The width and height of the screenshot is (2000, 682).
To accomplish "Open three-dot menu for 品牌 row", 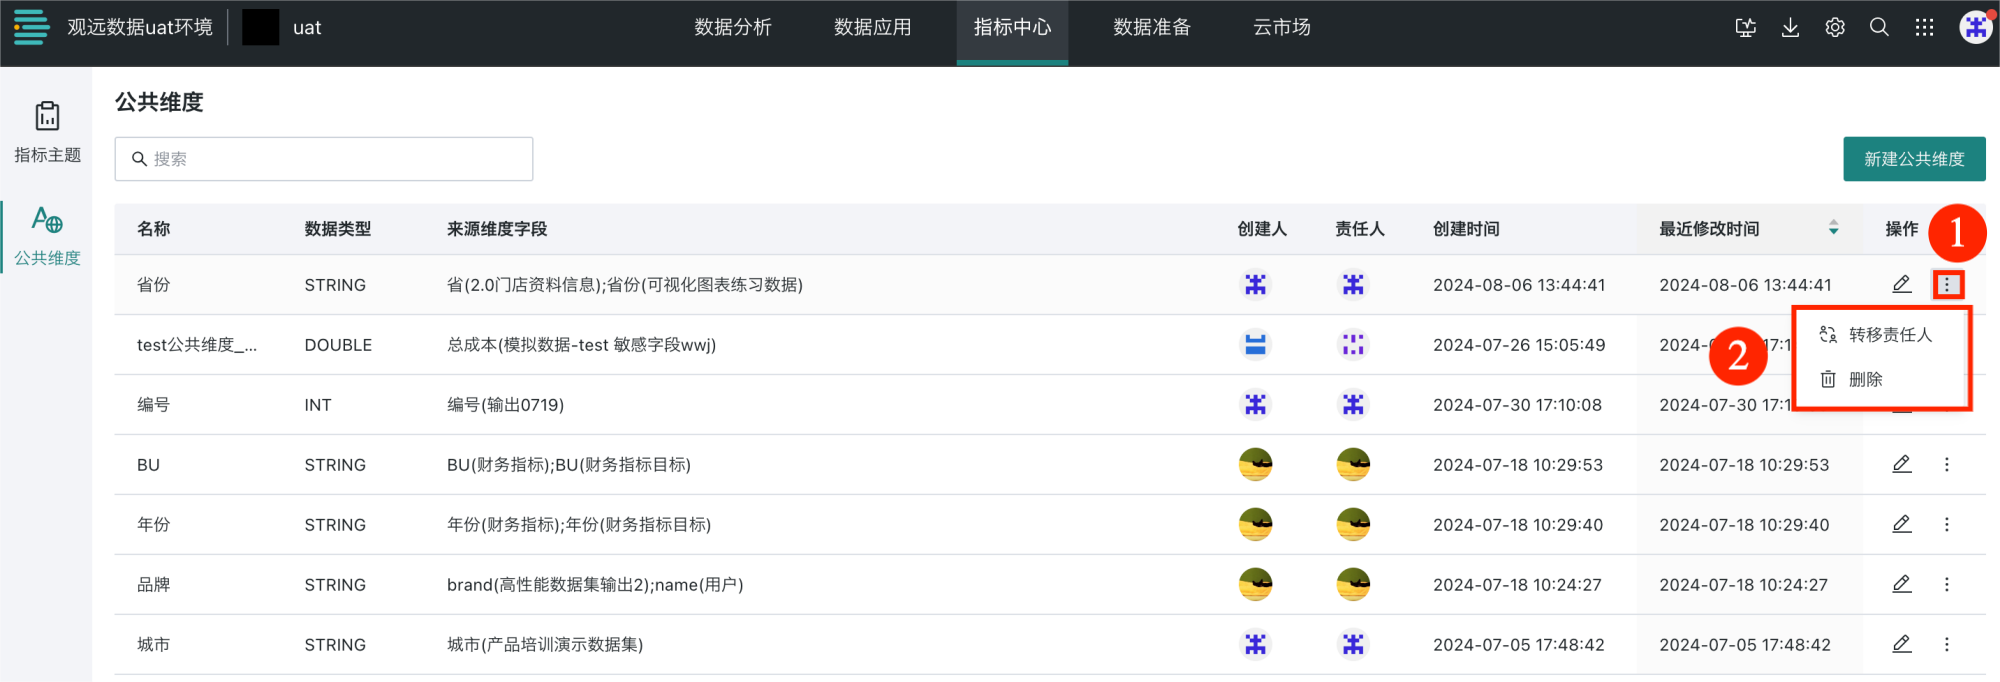I will pos(1946,585).
